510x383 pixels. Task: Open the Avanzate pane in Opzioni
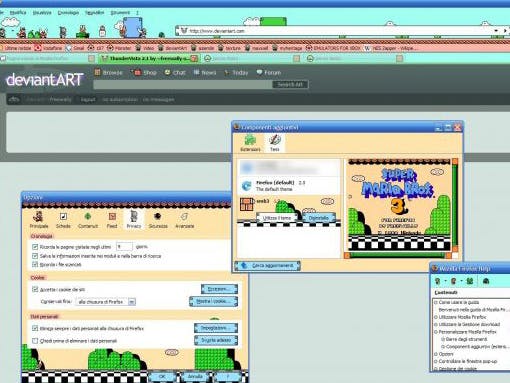pyautogui.click(x=184, y=220)
